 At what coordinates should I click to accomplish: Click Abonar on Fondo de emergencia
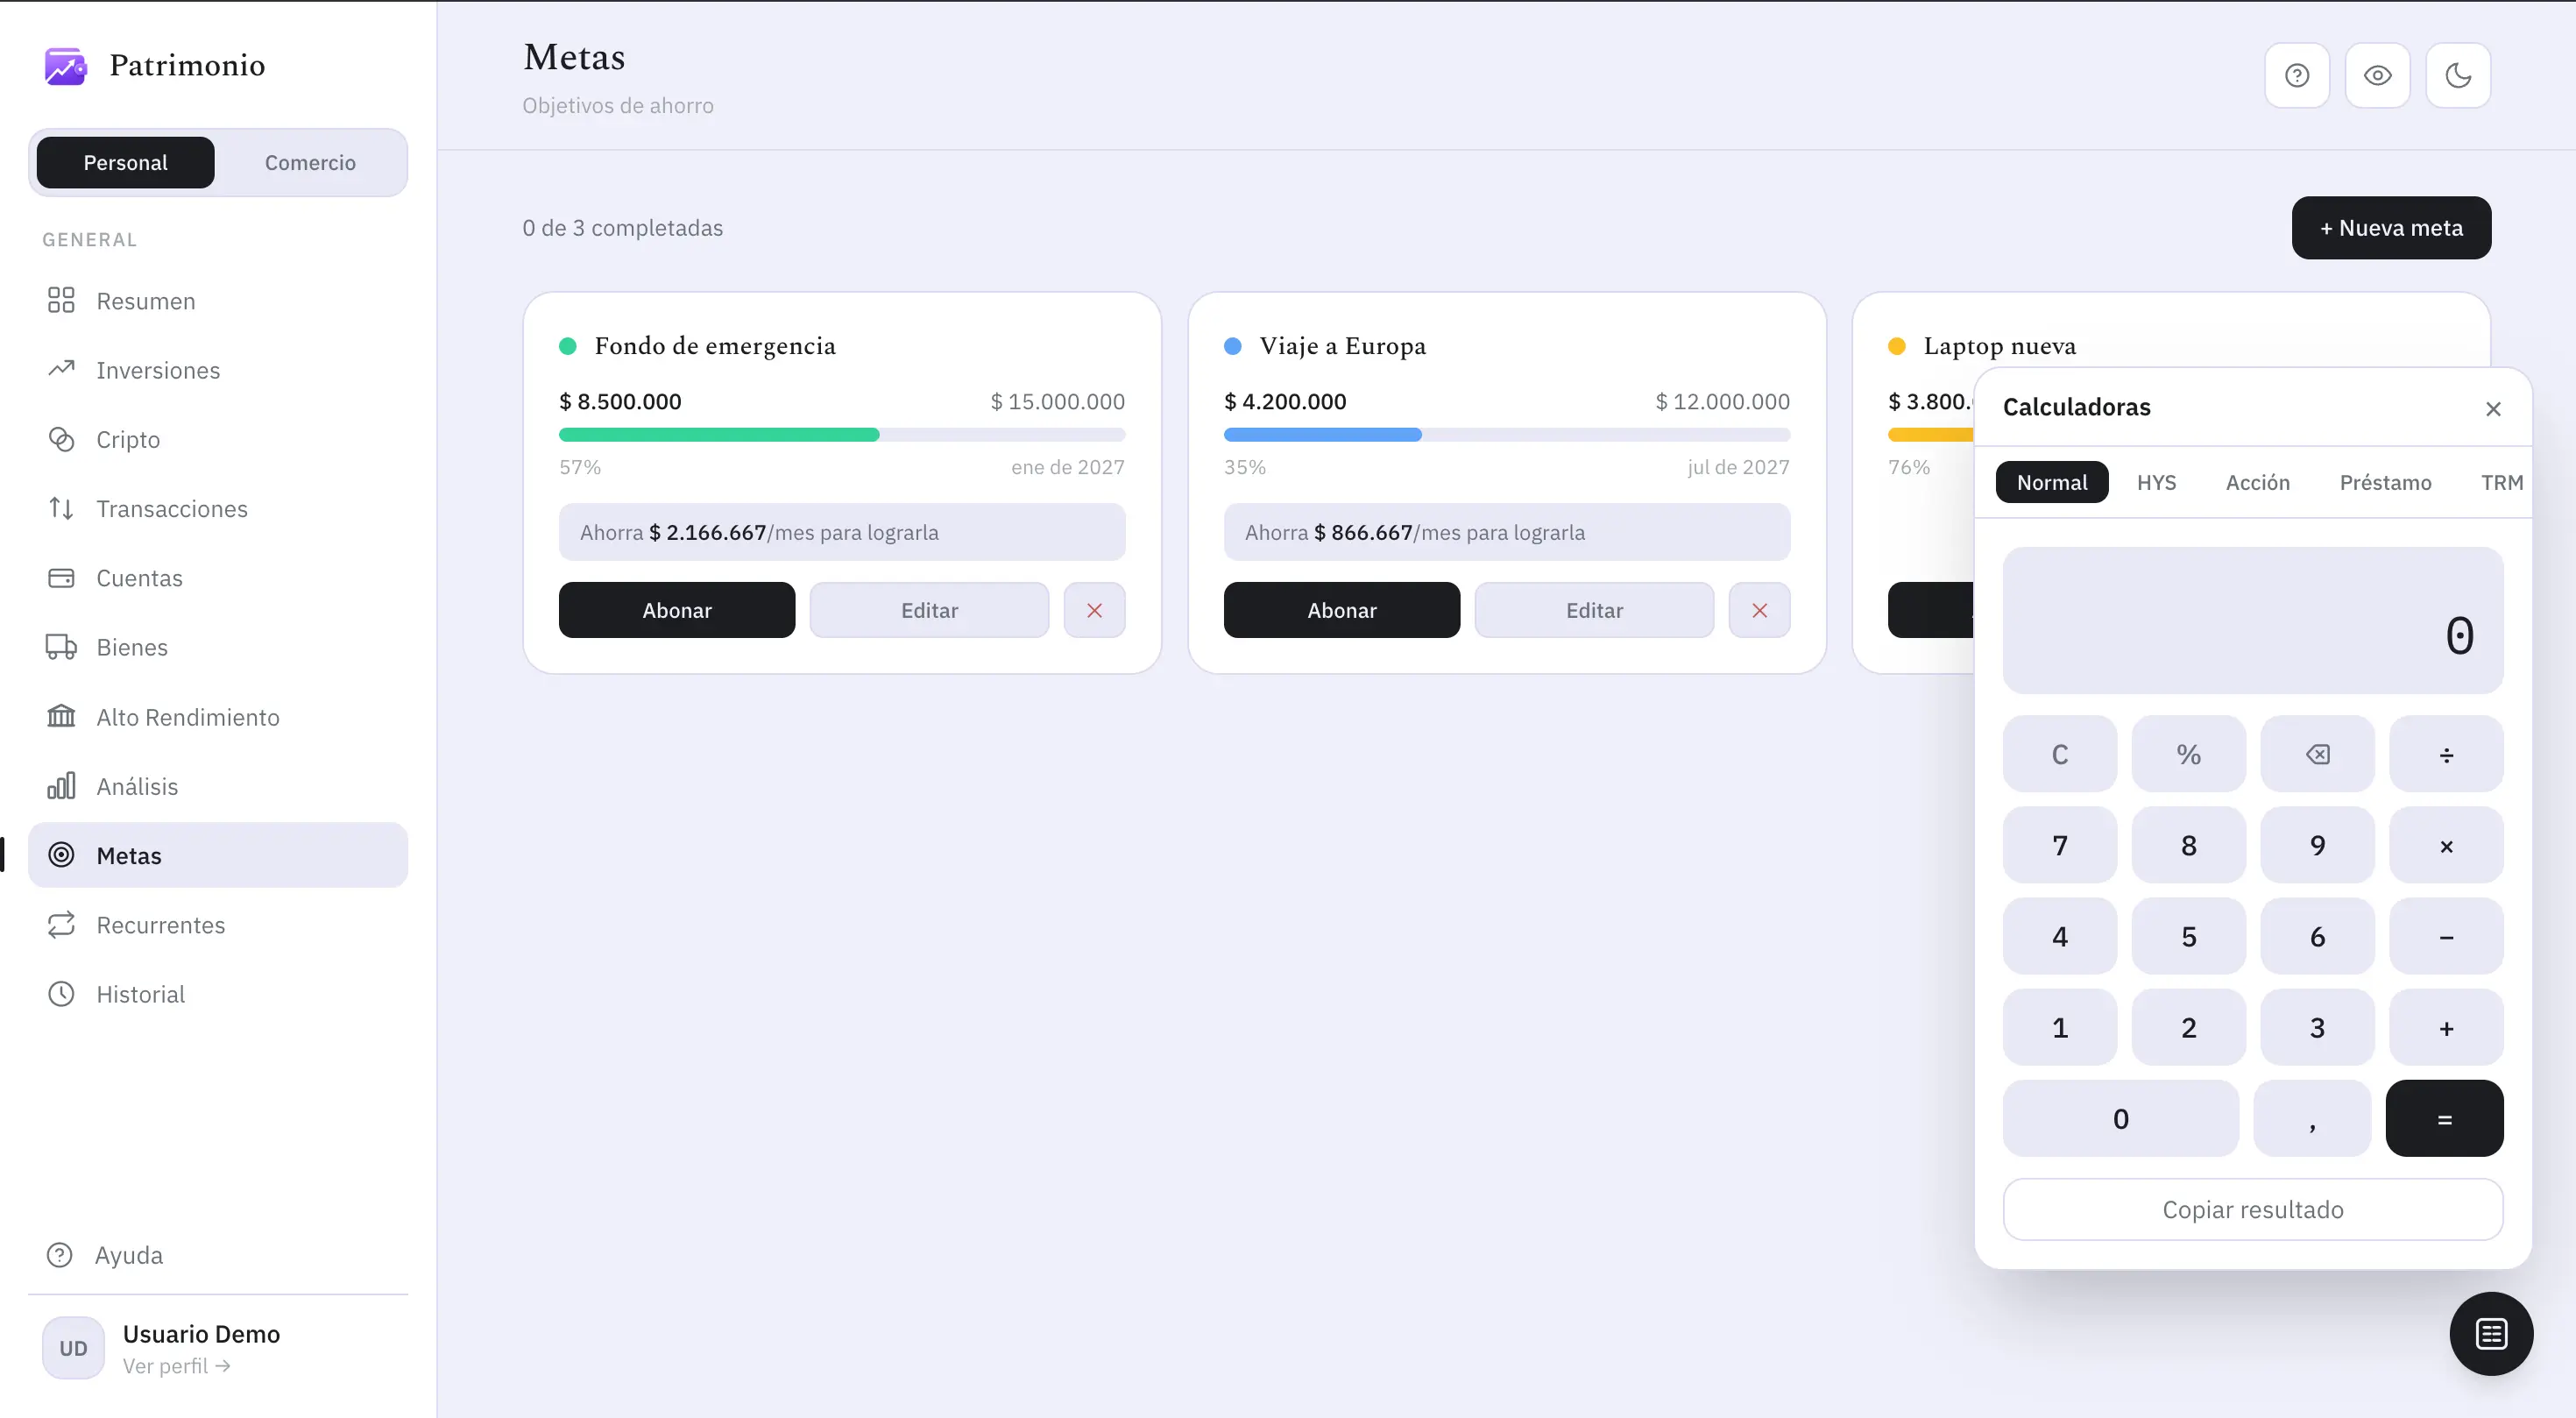(x=677, y=610)
